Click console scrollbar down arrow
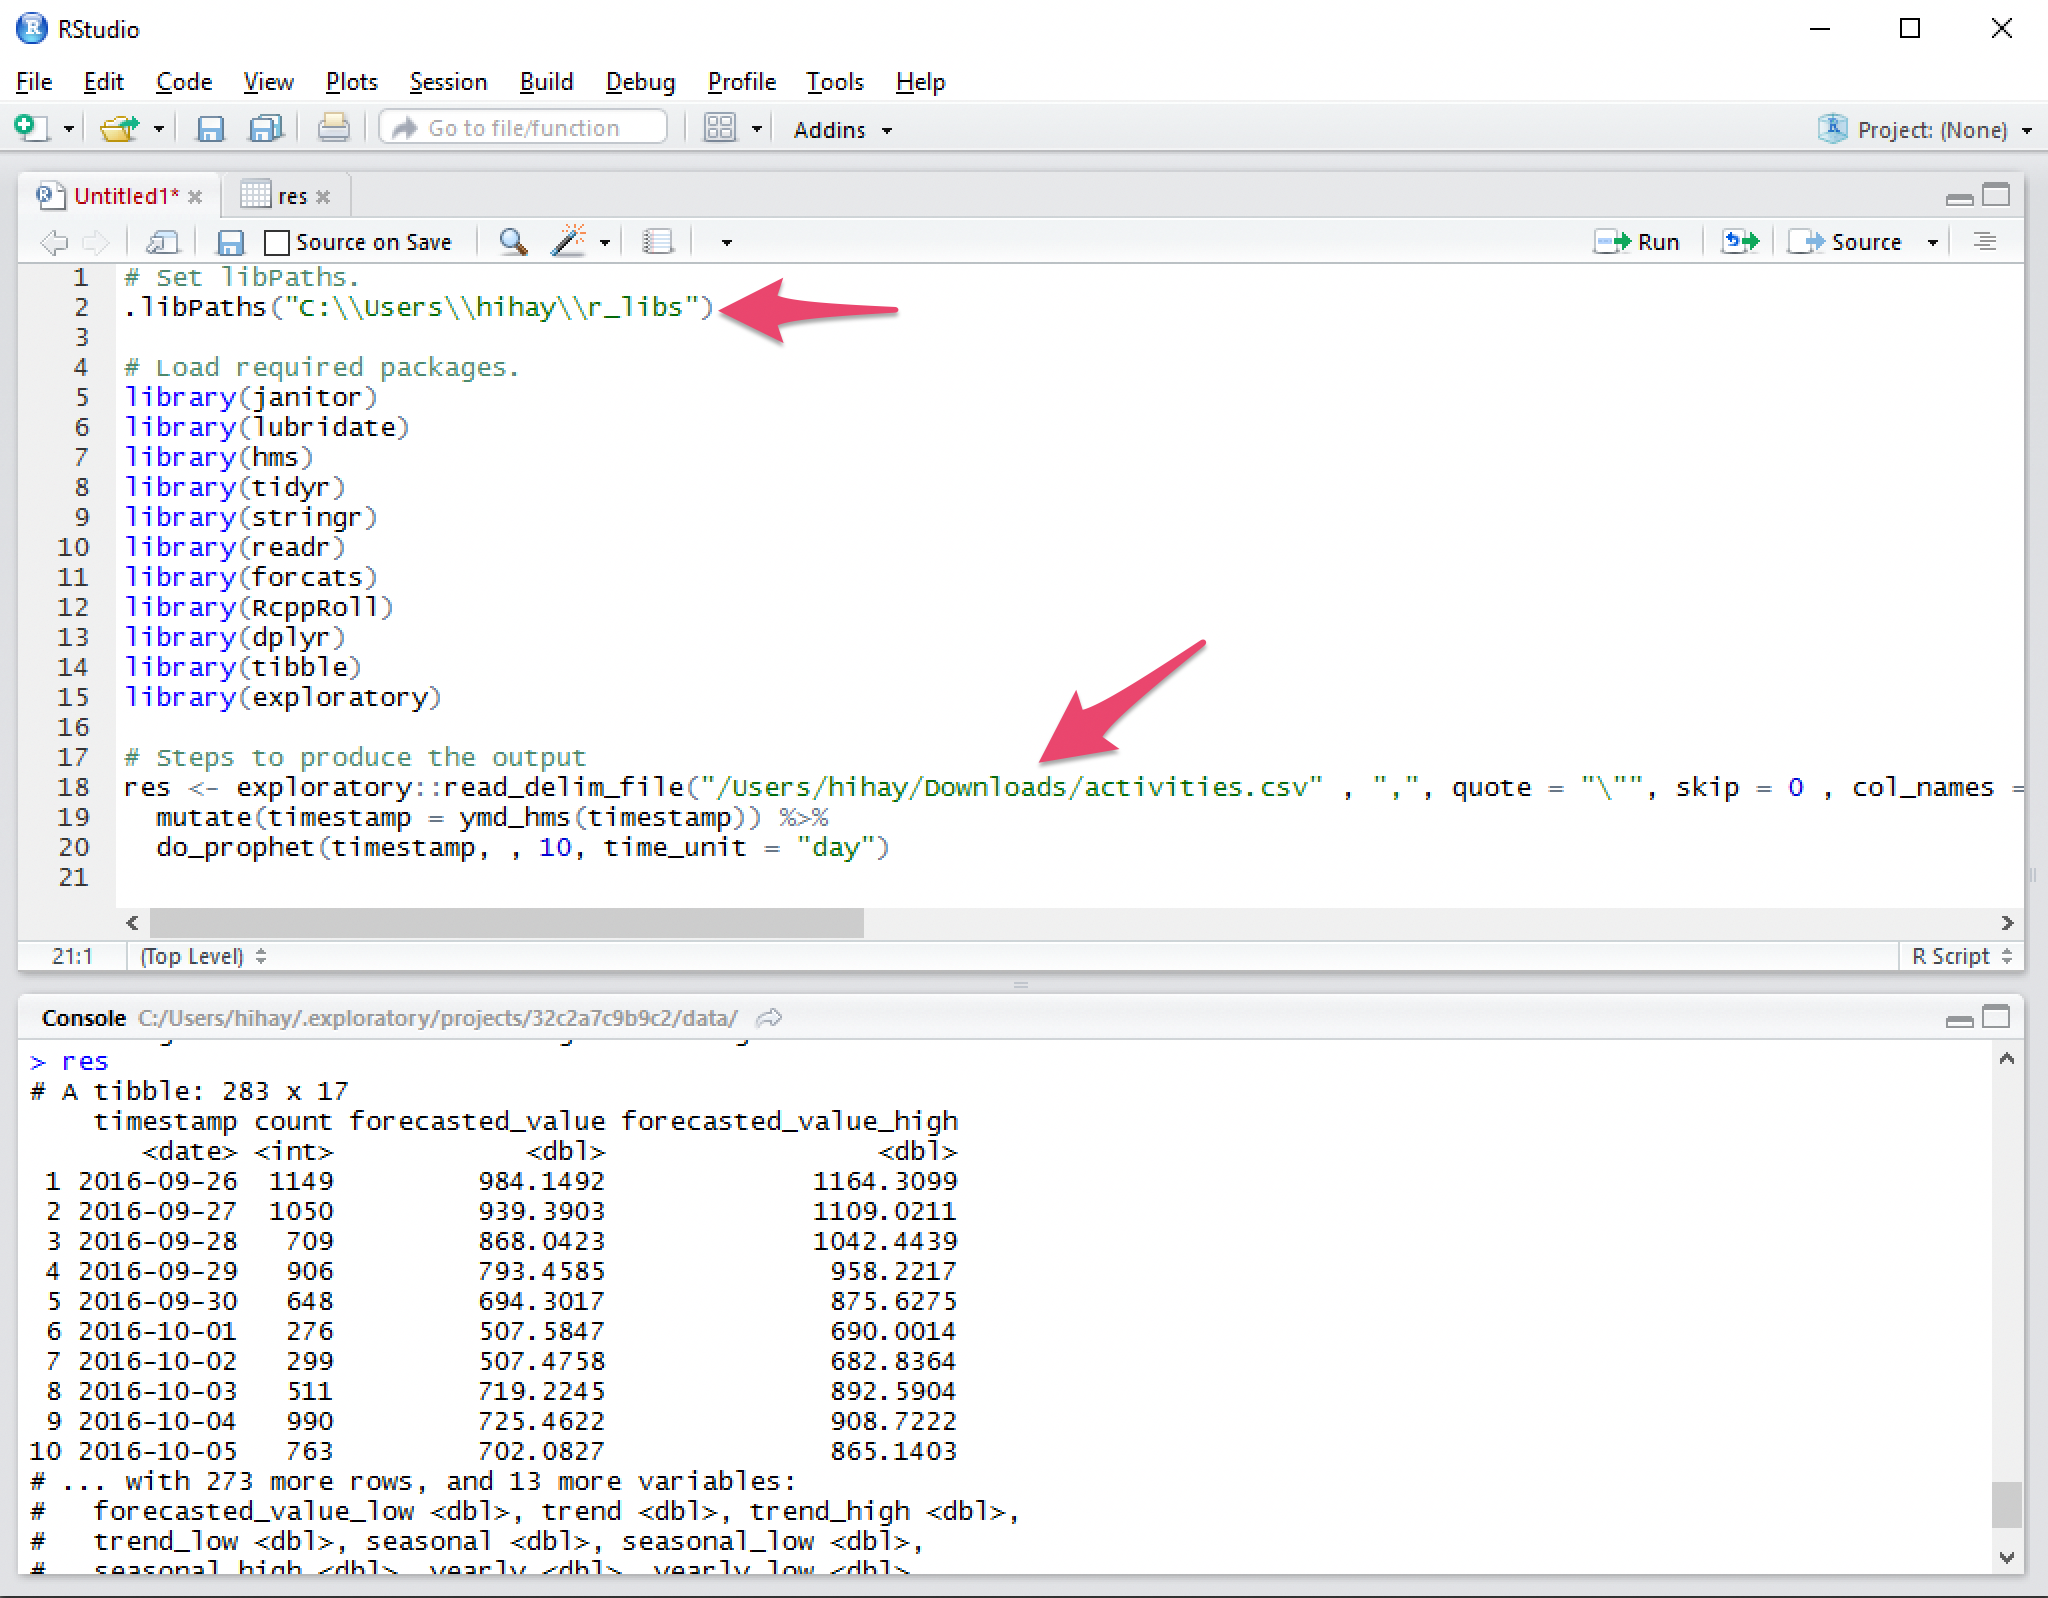 (x=2006, y=1557)
